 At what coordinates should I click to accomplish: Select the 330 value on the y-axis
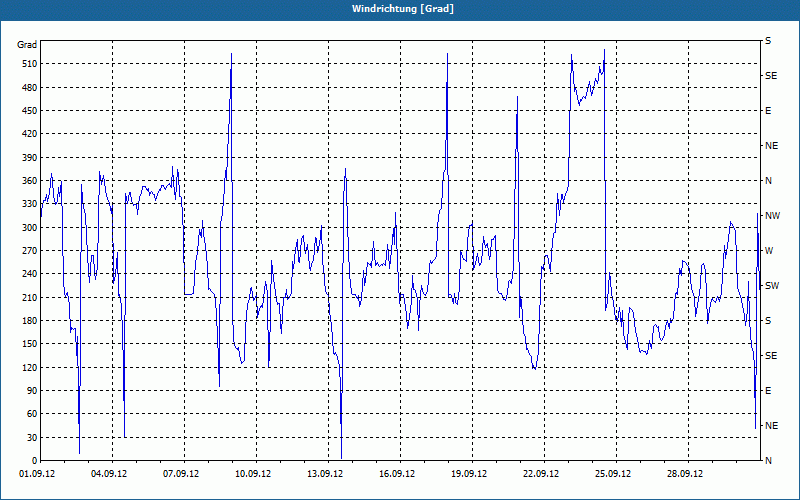[30, 204]
